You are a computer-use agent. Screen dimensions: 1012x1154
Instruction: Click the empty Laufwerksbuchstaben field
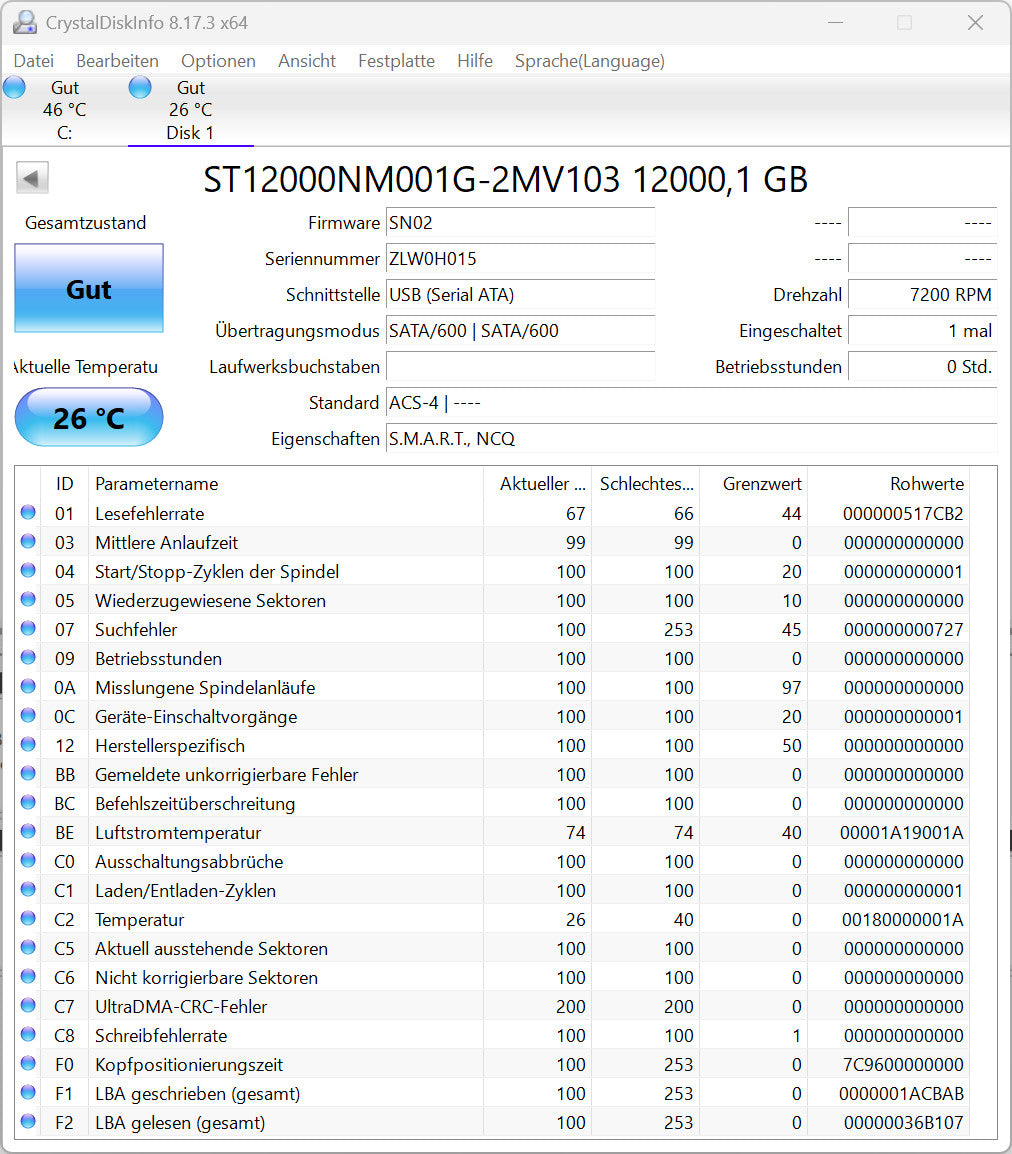(519, 367)
